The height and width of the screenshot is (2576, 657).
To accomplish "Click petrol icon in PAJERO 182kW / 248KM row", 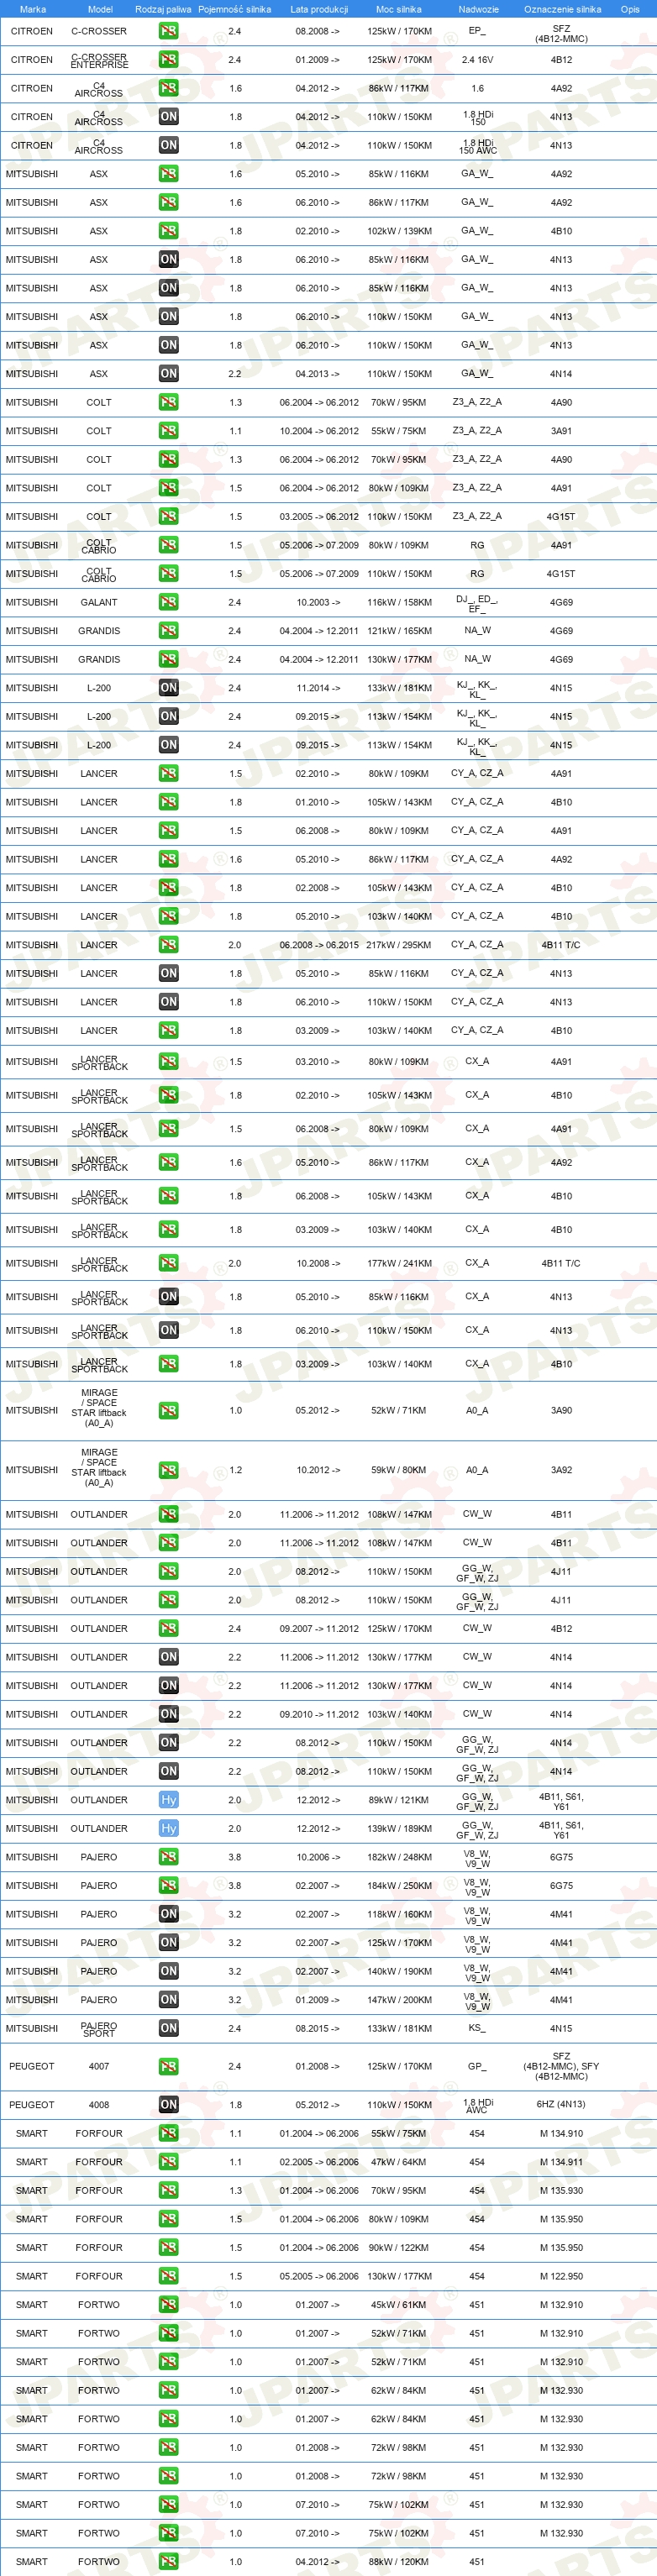I will coord(168,1857).
